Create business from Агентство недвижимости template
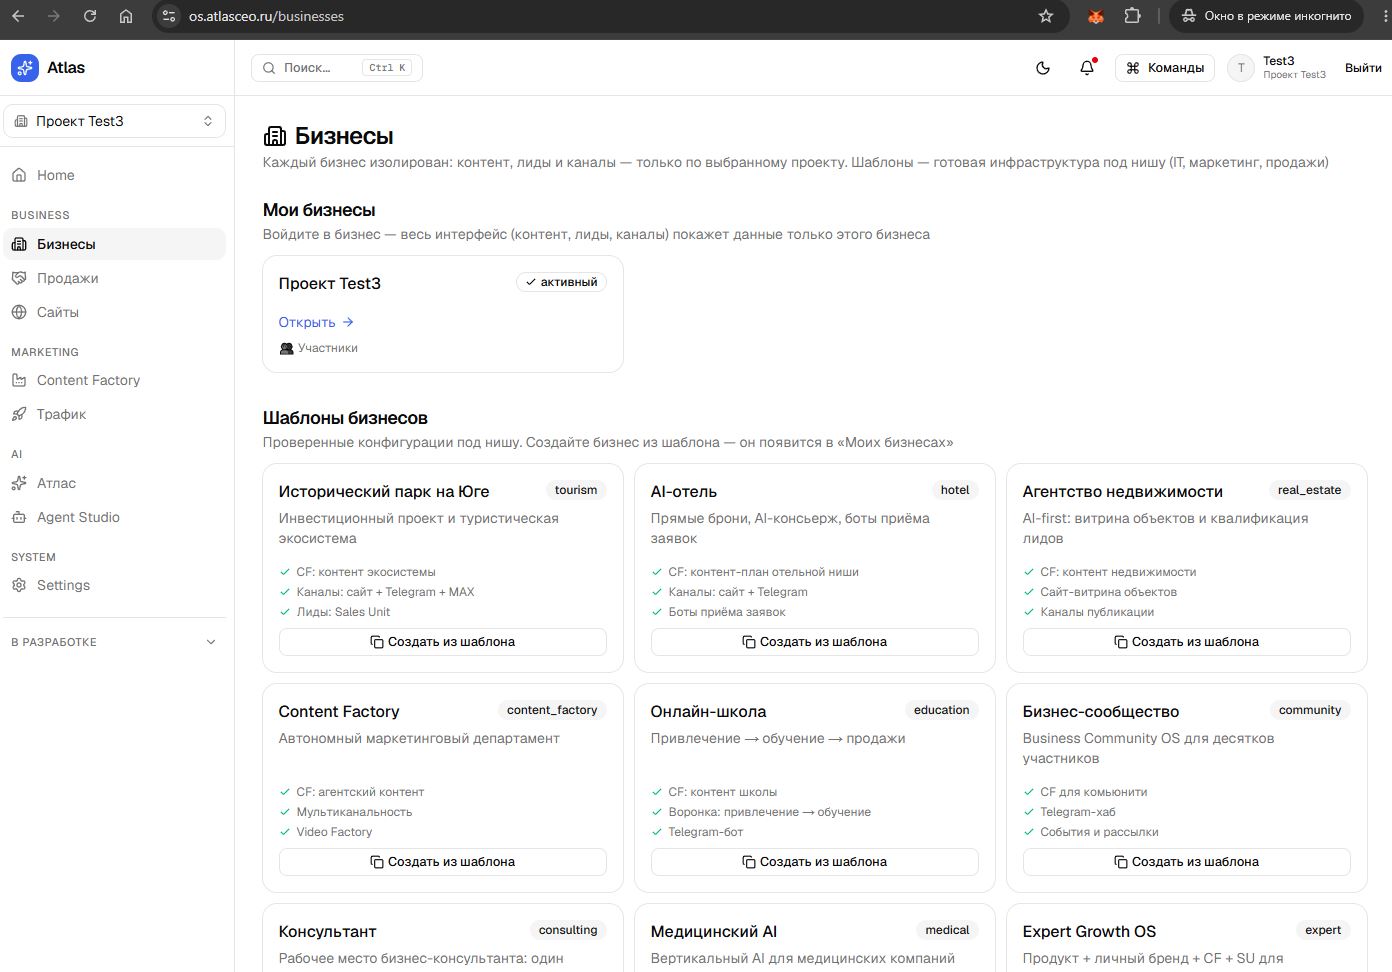 [1187, 642]
